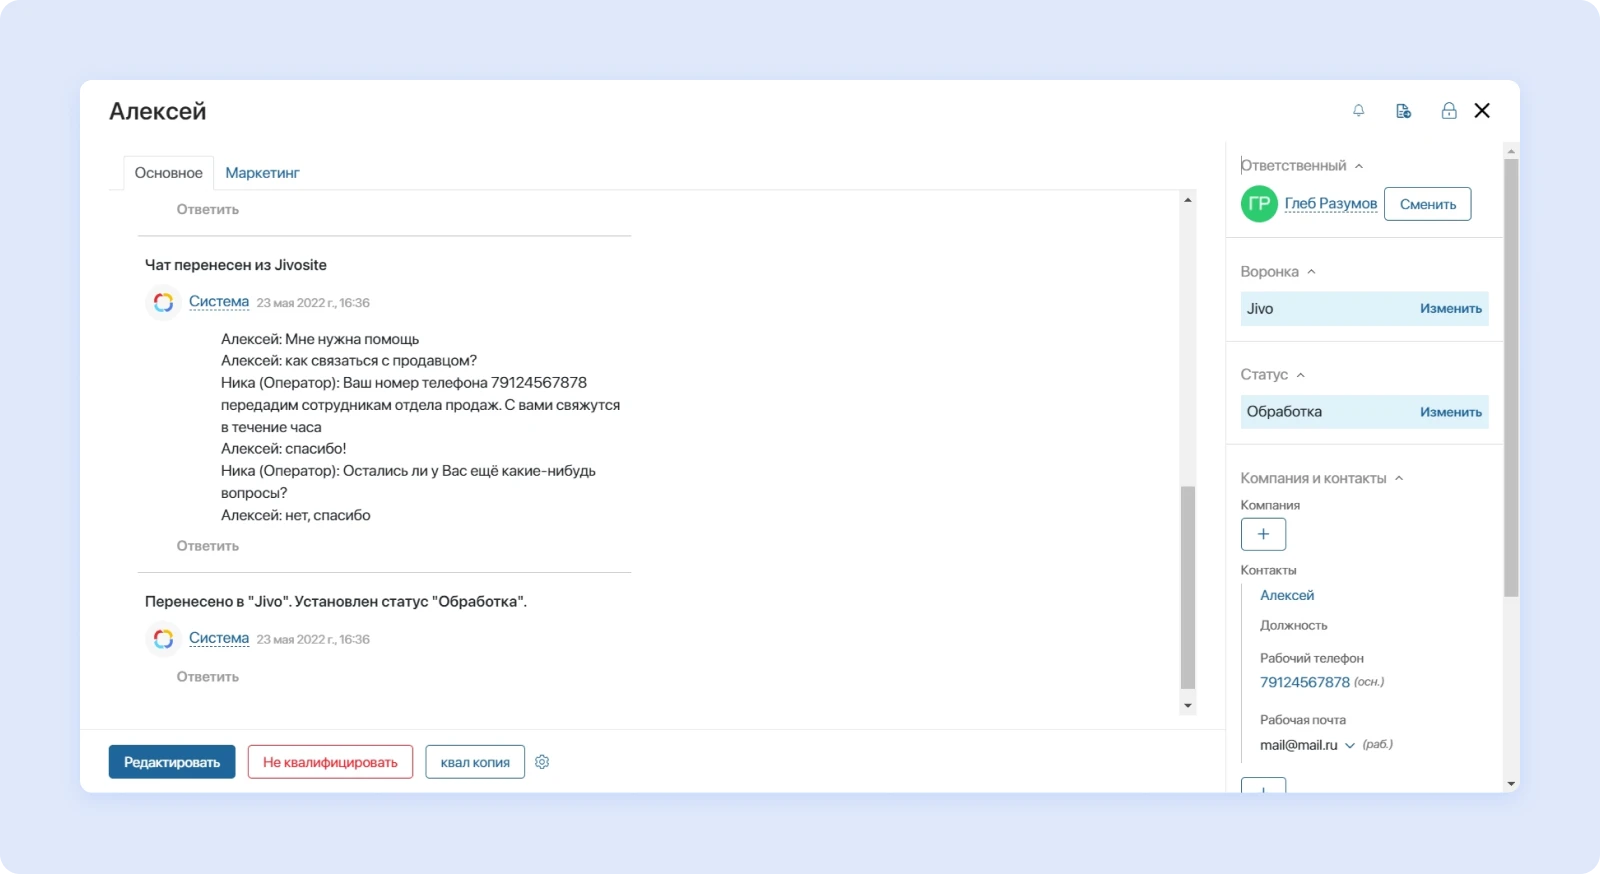
Task: Switch to the Маркетинг tab
Action: point(262,173)
